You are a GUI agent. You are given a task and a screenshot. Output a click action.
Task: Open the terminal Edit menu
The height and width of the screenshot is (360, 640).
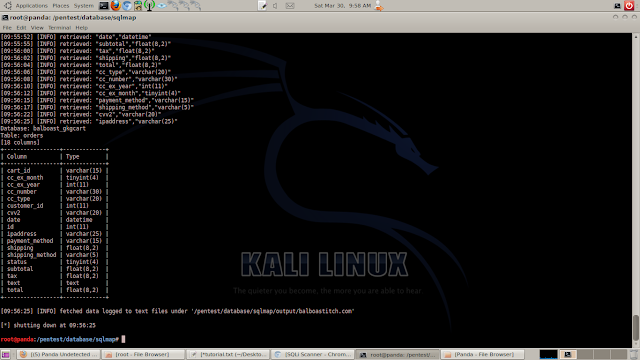[21, 28]
